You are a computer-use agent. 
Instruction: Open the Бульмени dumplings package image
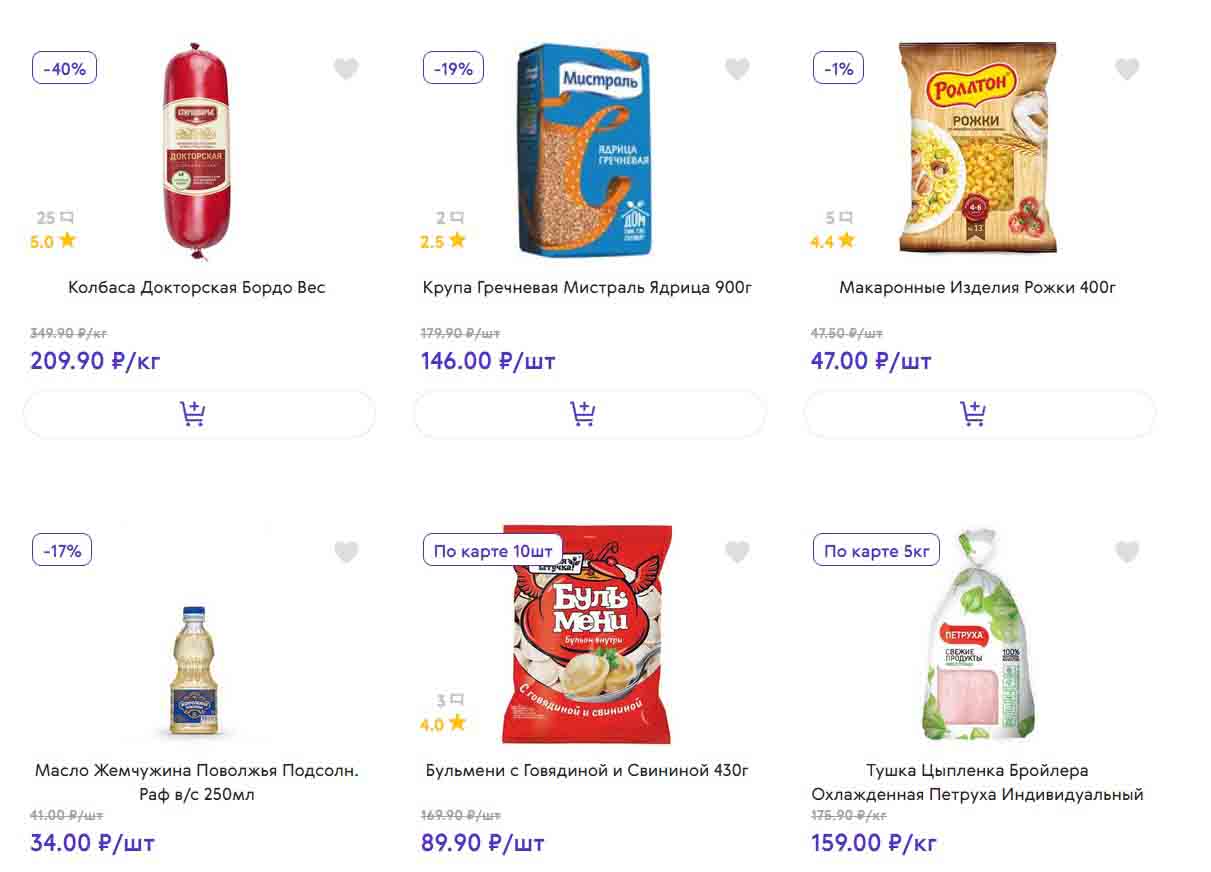pyautogui.click(x=587, y=634)
